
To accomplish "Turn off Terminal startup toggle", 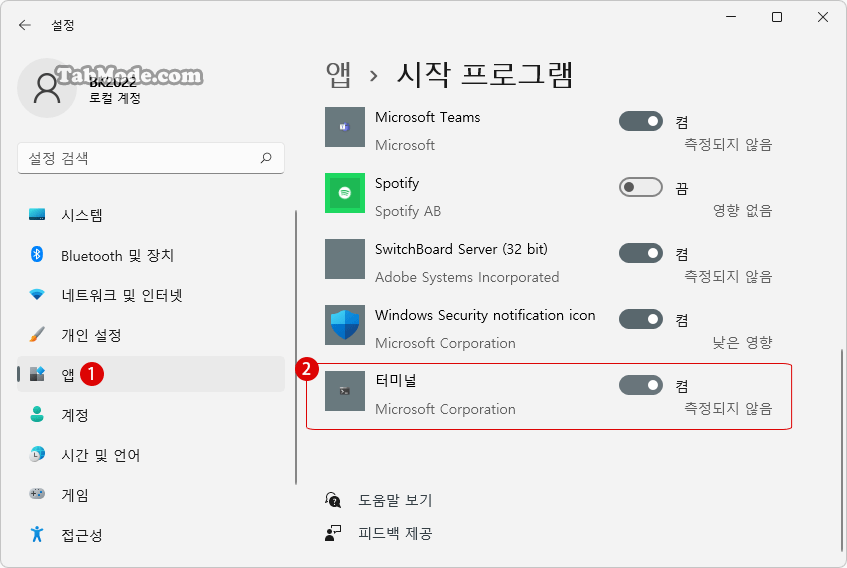I will point(641,386).
